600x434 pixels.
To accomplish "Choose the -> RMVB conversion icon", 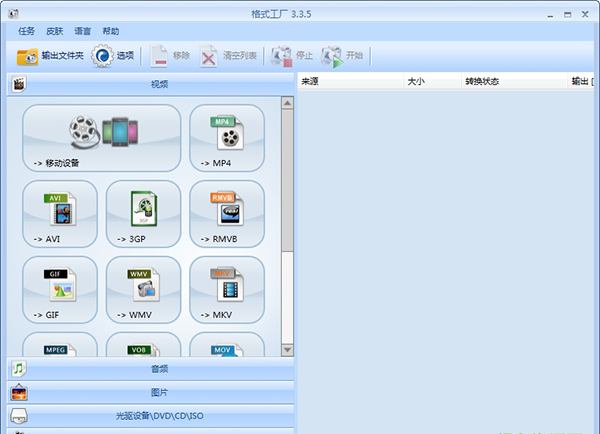I will 227,214.
